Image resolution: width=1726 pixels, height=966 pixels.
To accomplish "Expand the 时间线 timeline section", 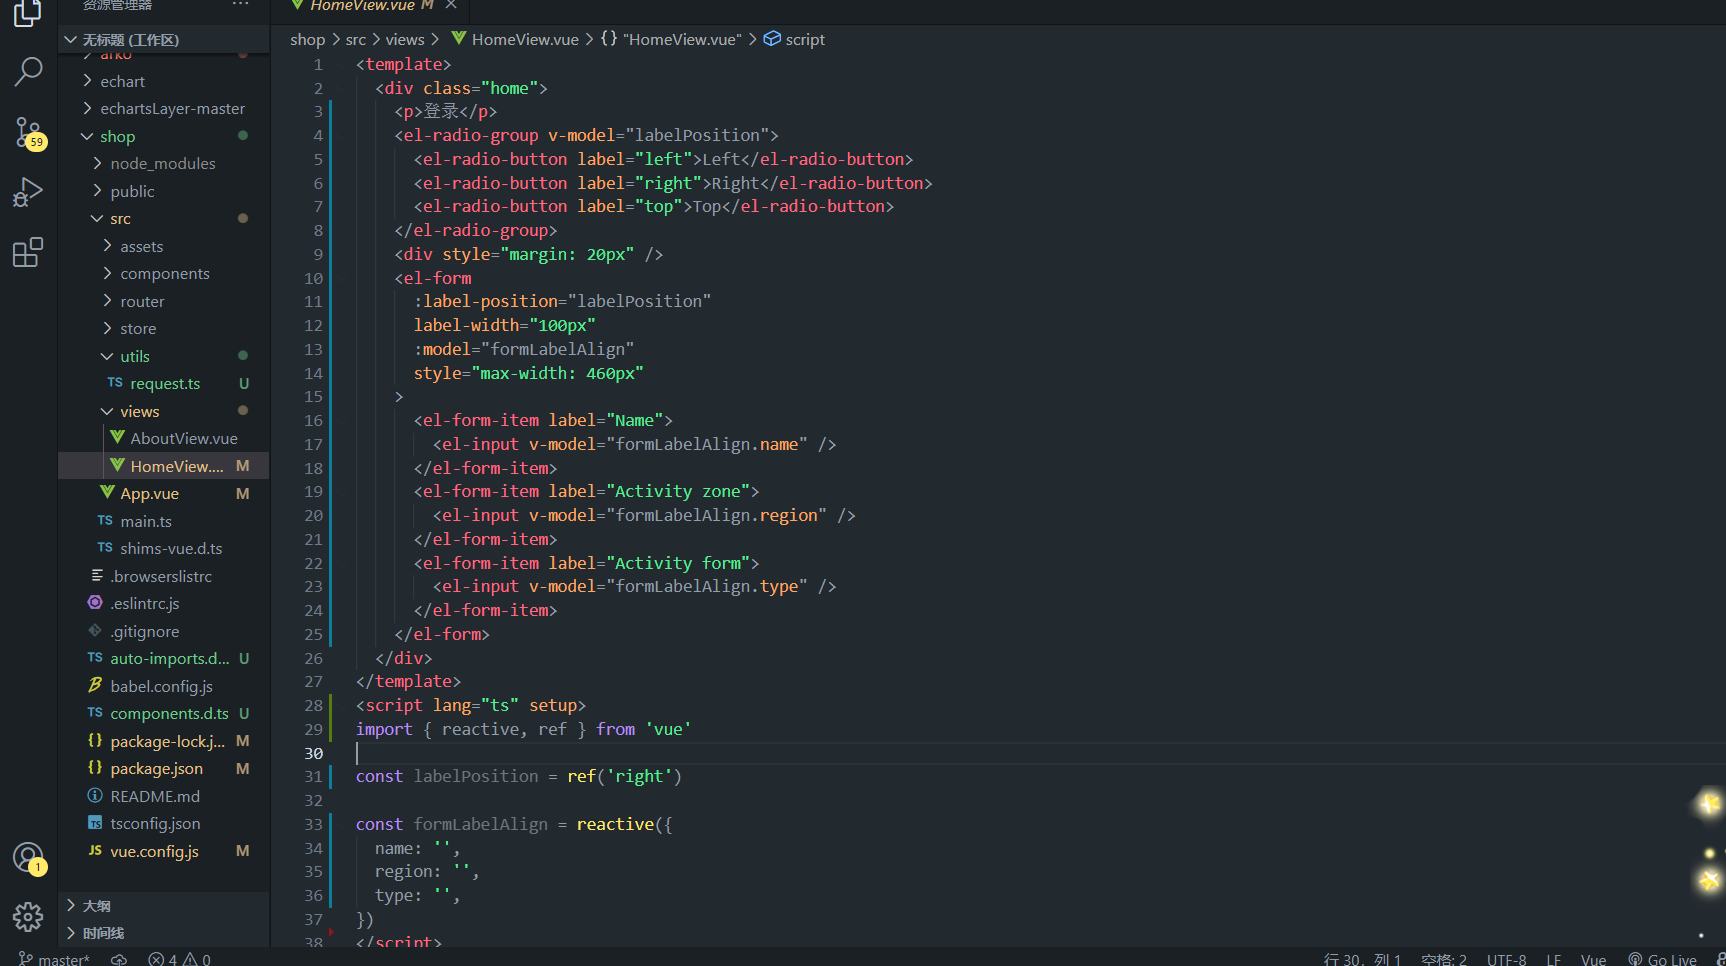I will [x=165, y=933].
